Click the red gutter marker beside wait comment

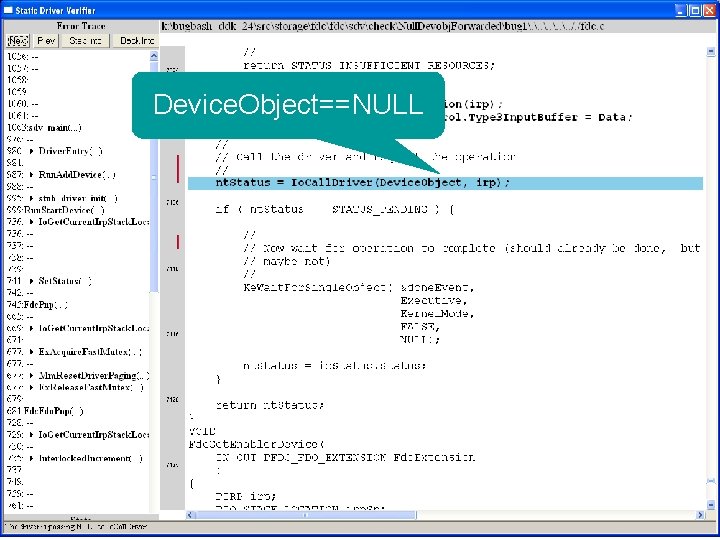coord(178,242)
